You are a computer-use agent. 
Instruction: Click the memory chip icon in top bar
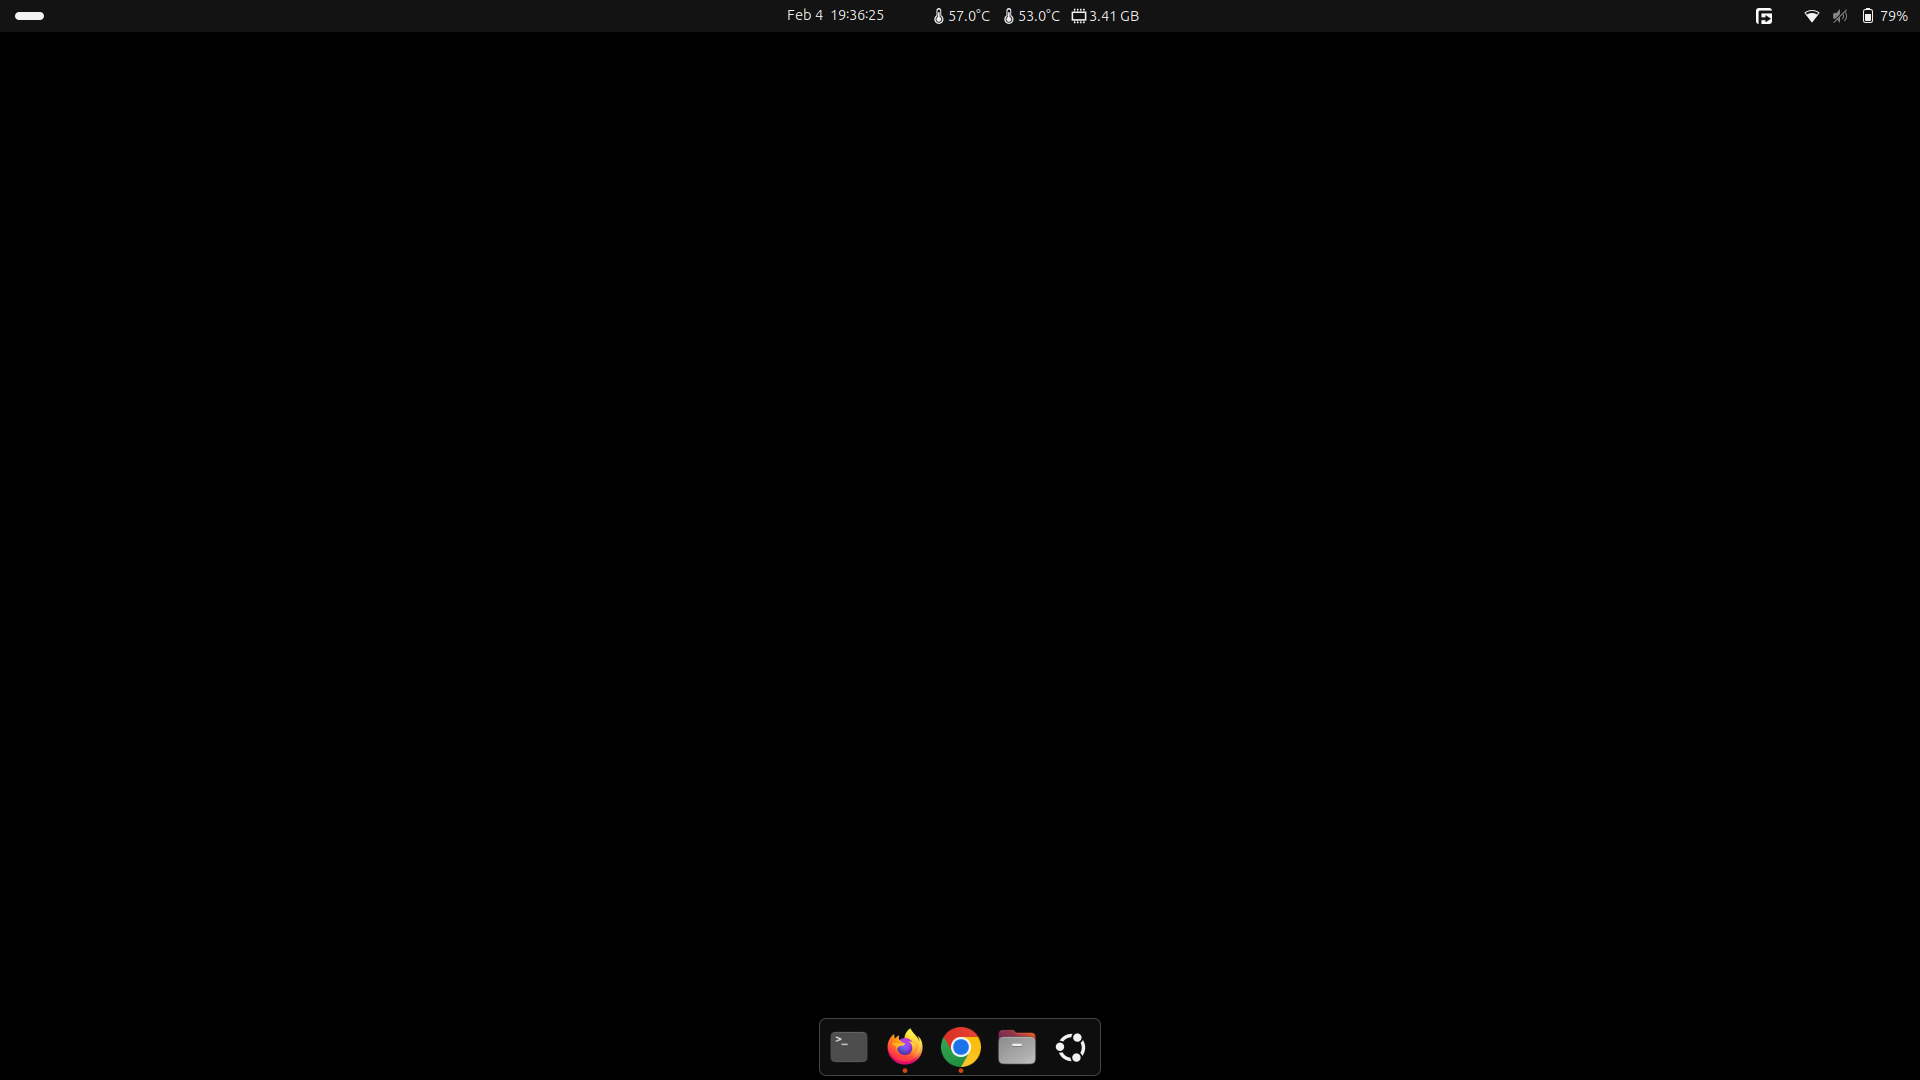coord(1078,16)
